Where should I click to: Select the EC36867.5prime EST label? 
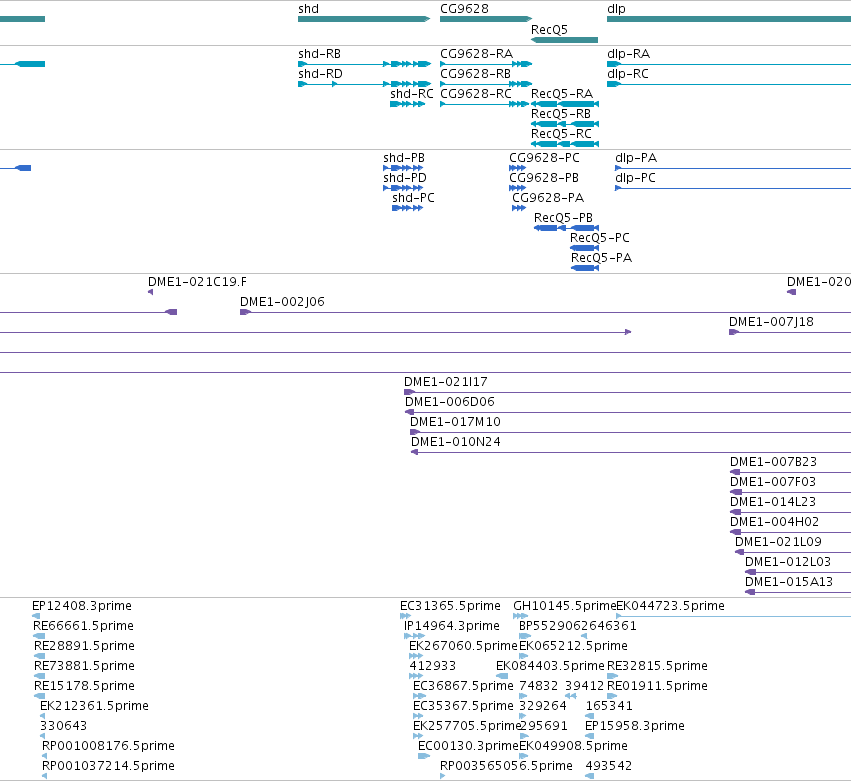[463, 686]
